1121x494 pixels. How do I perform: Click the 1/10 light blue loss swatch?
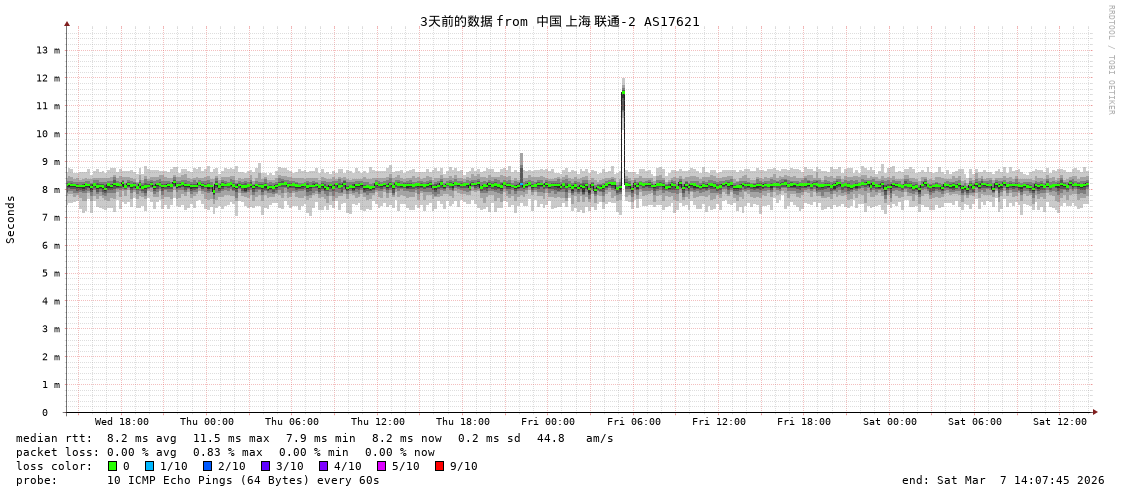[150, 466]
